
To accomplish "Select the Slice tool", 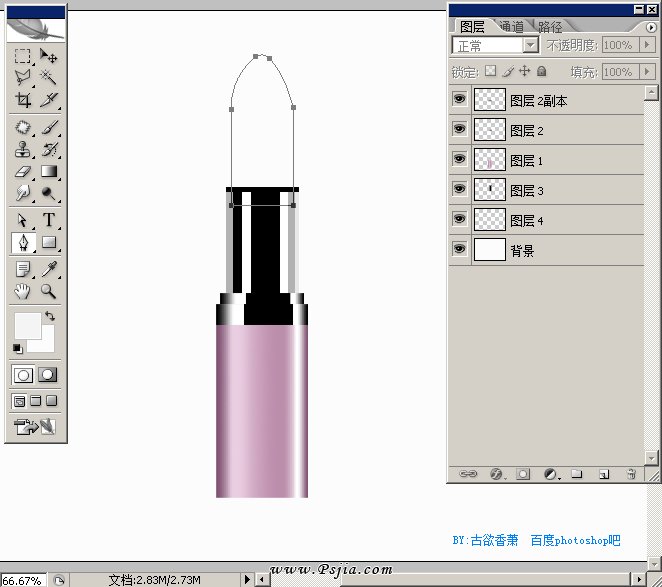I will (49, 100).
